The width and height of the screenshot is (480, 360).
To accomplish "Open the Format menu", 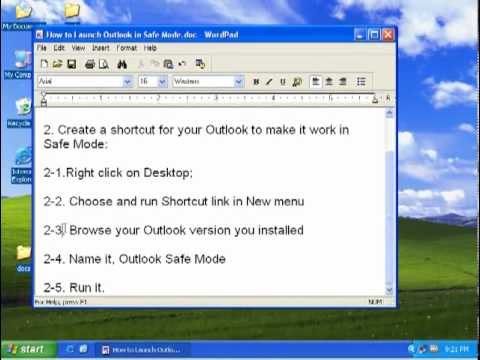I will 127,48.
